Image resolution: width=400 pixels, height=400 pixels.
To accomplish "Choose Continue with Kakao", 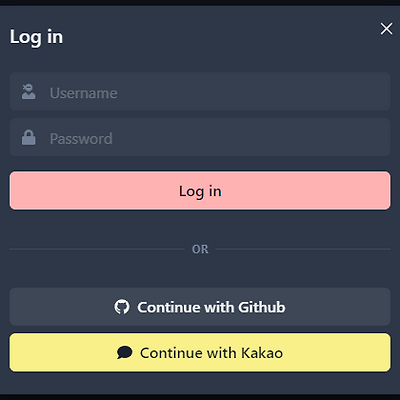I will [x=200, y=352].
